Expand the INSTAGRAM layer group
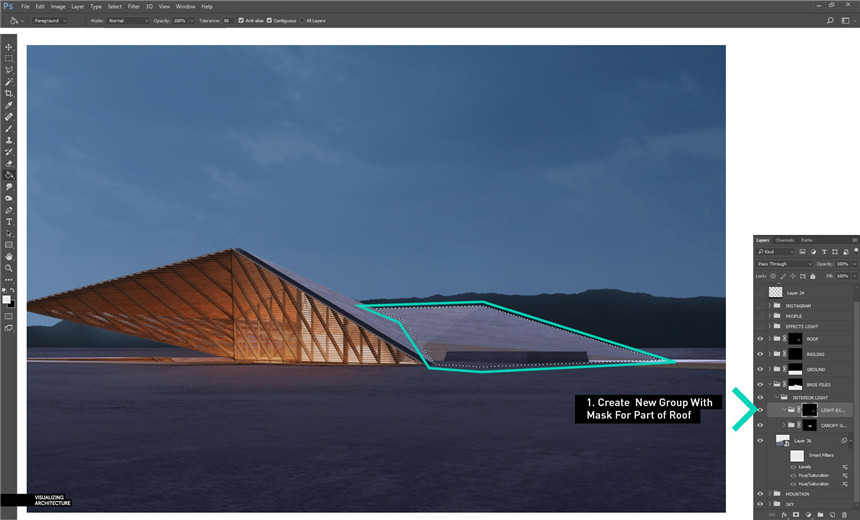The height and width of the screenshot is (520, 860). point(769,306)
